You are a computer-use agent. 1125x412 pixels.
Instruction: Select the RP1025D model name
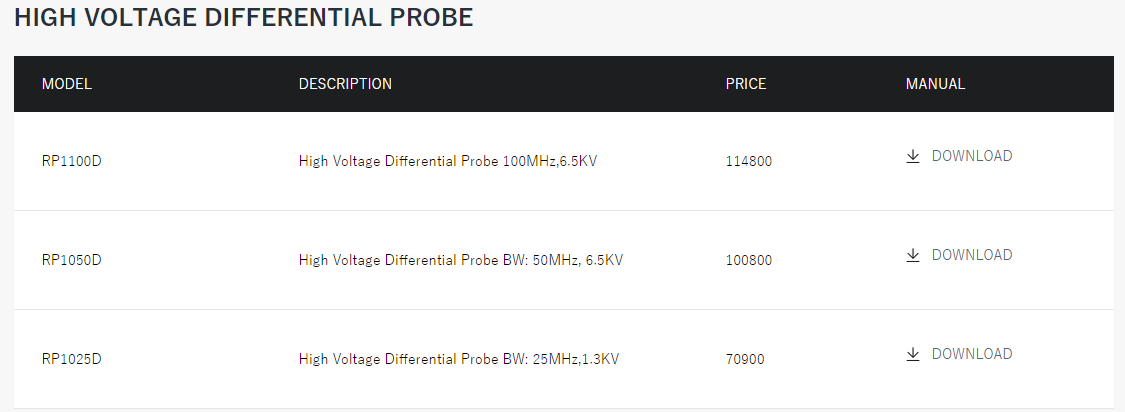[72, 359]
